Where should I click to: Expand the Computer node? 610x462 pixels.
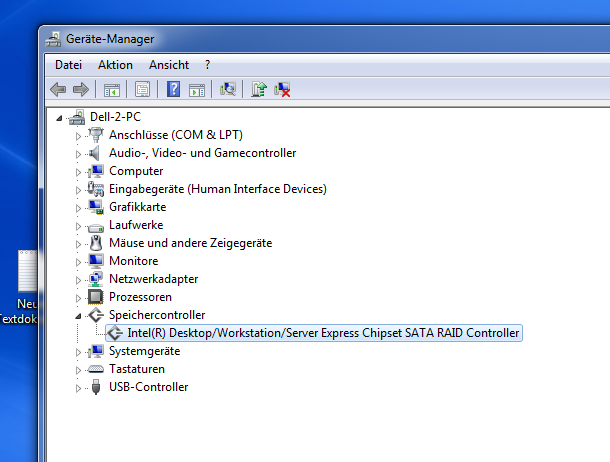click(x=78, y=172)
